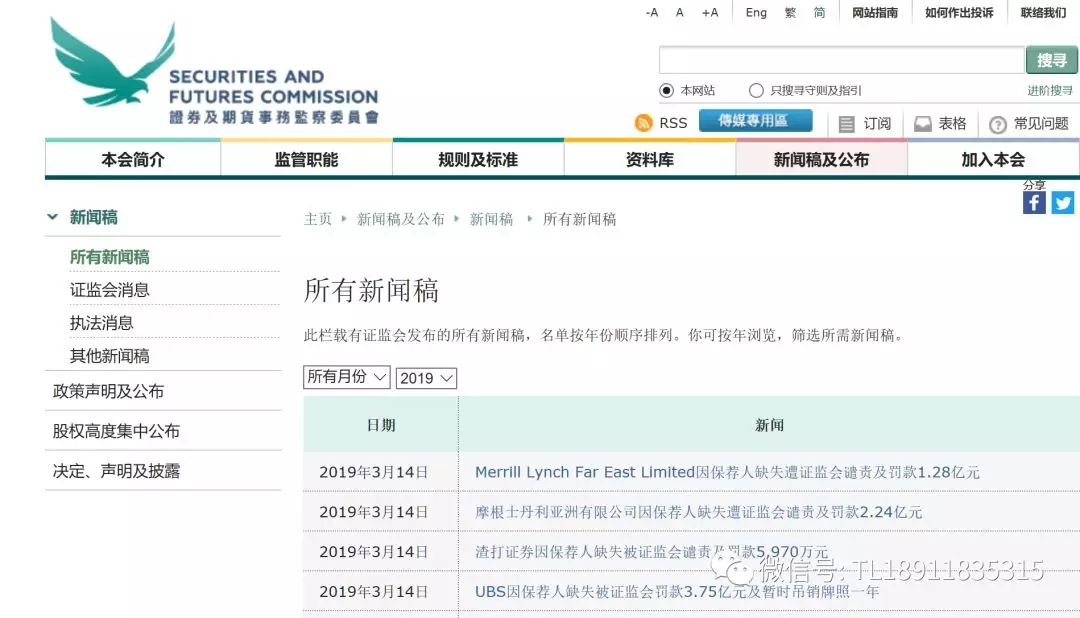Open 摩根士丹利亚洲 2.24亿元 news
The image size is (1080, 618).
tap(698, 513)
